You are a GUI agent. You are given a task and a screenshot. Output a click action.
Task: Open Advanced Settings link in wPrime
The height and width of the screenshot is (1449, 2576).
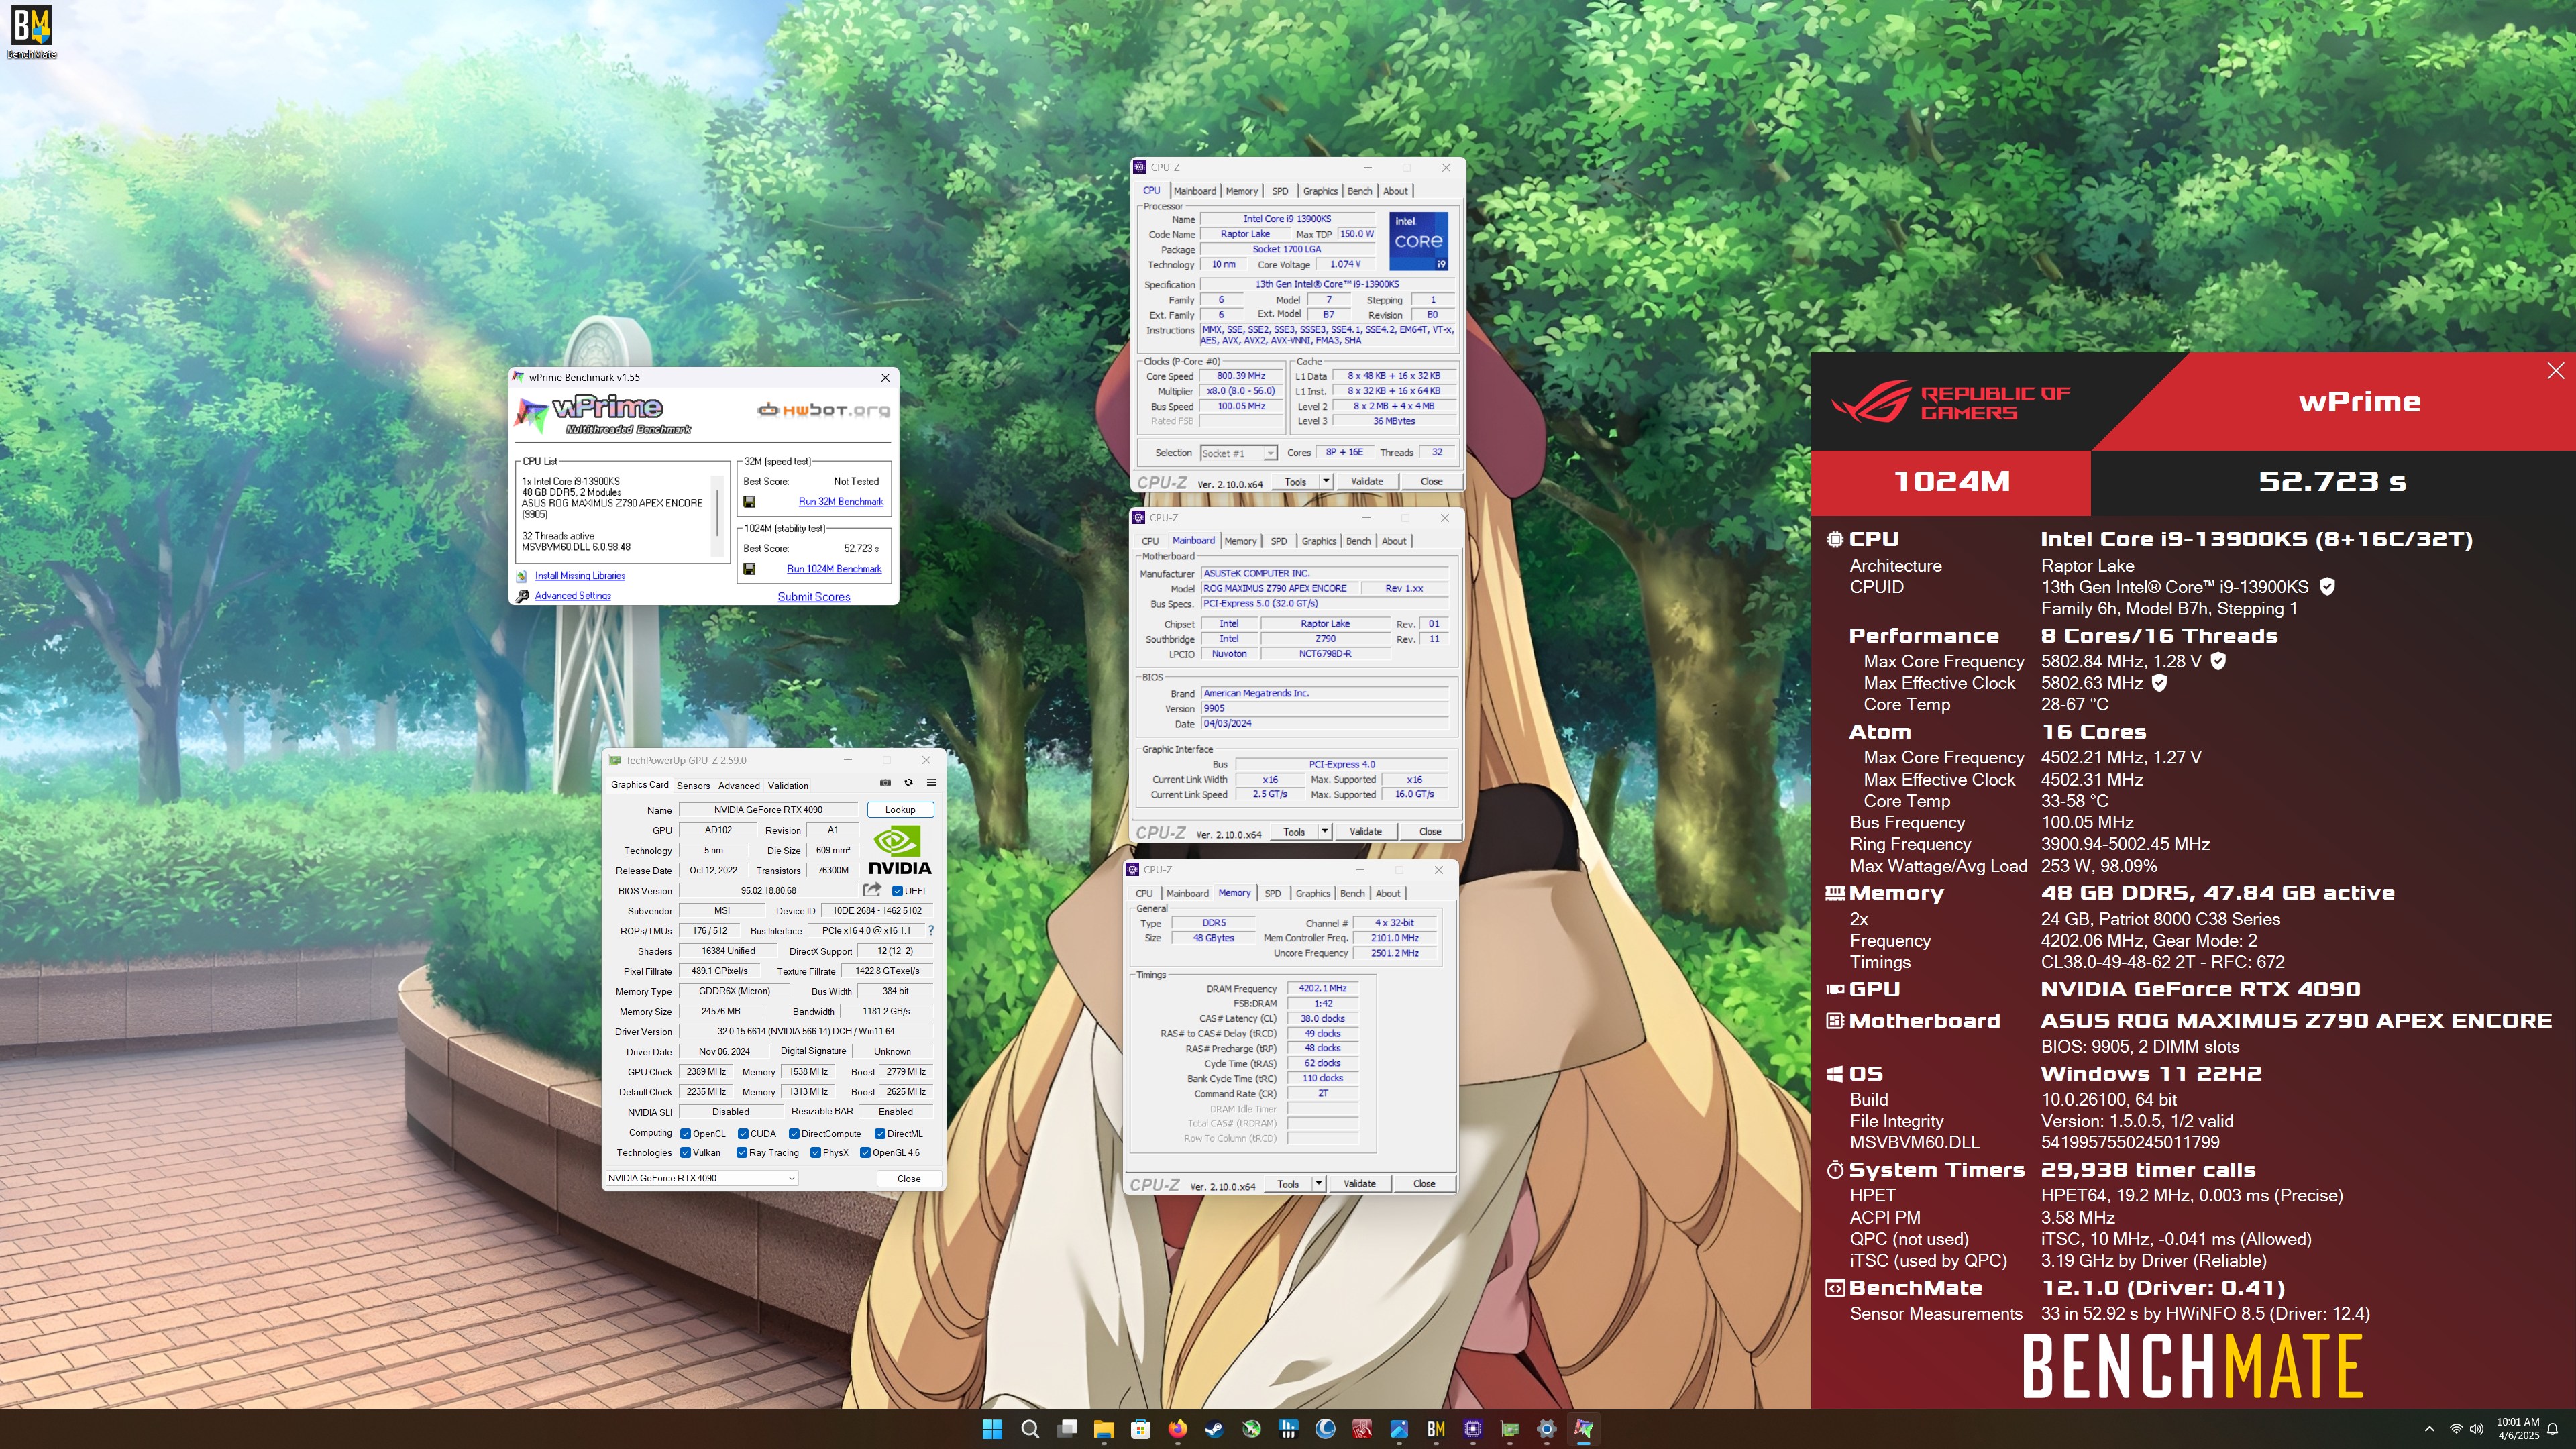[573, 596]
